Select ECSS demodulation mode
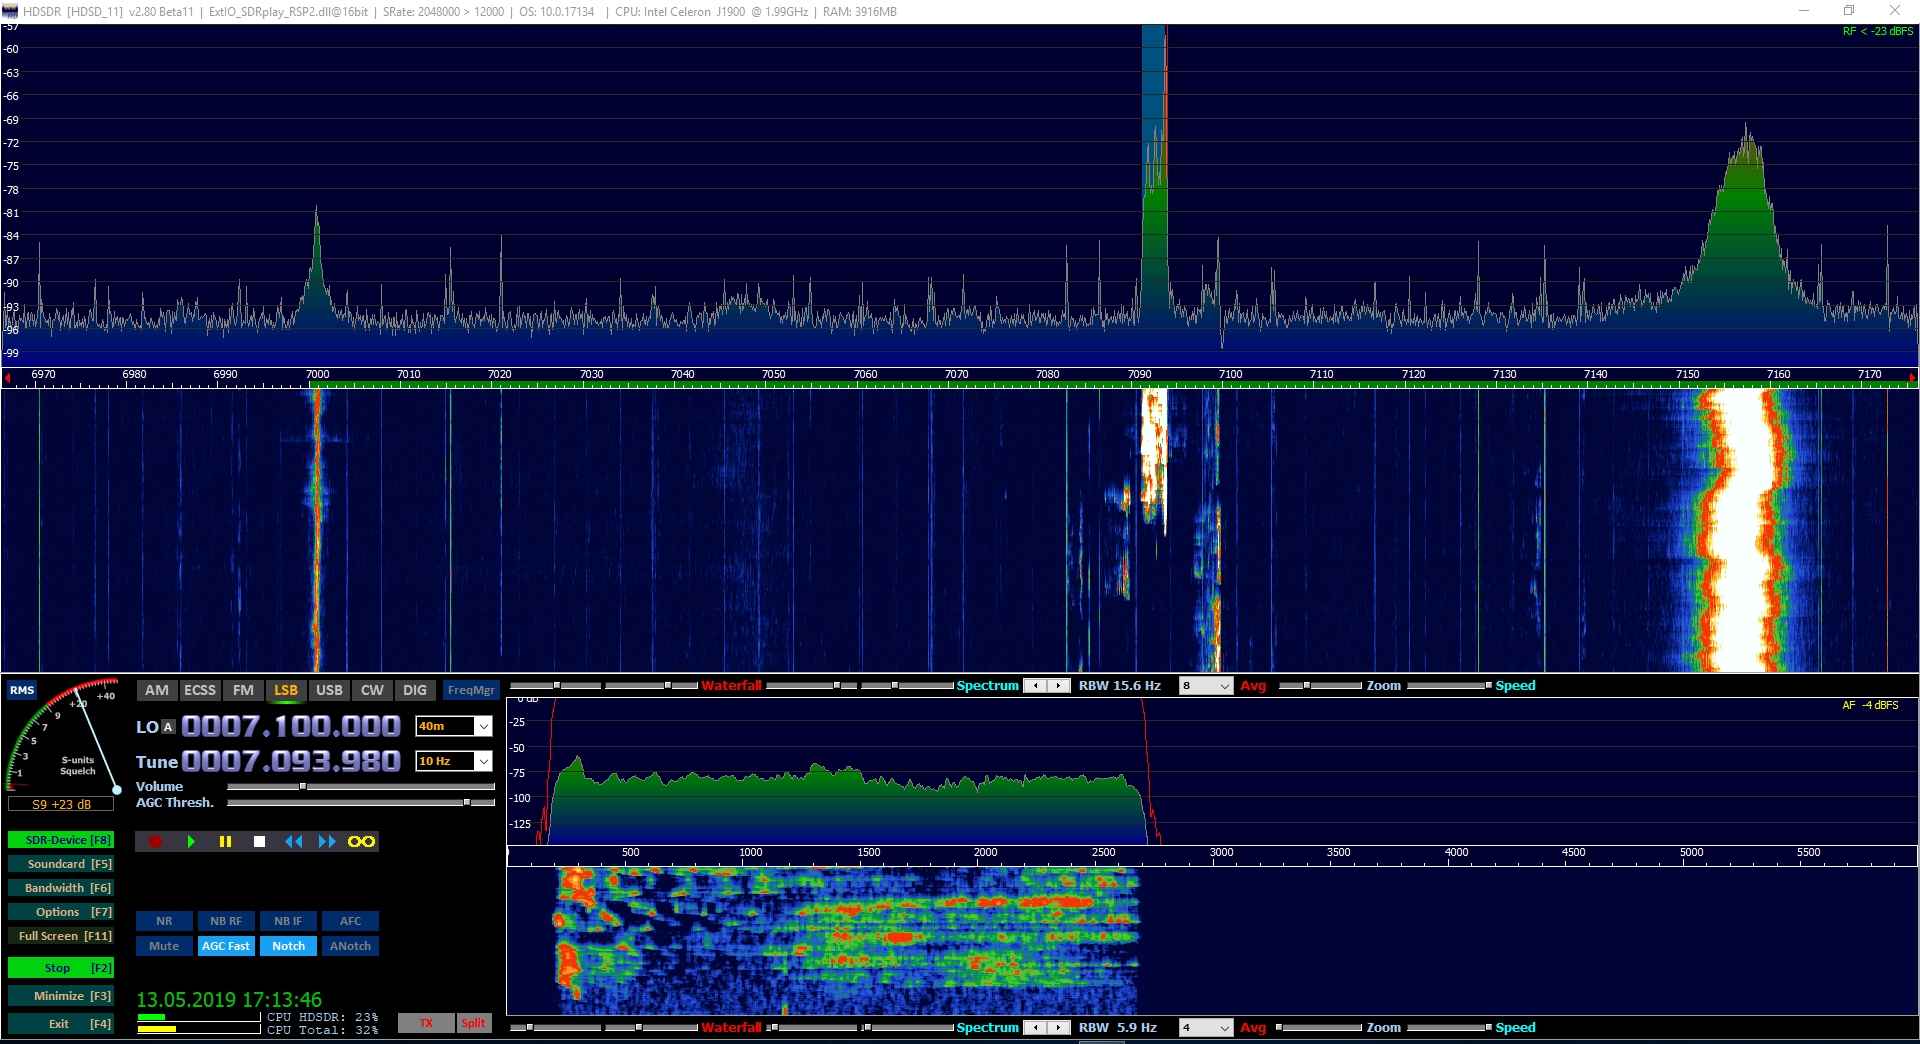This screenshot has width=1920, height=1044. 200,690
